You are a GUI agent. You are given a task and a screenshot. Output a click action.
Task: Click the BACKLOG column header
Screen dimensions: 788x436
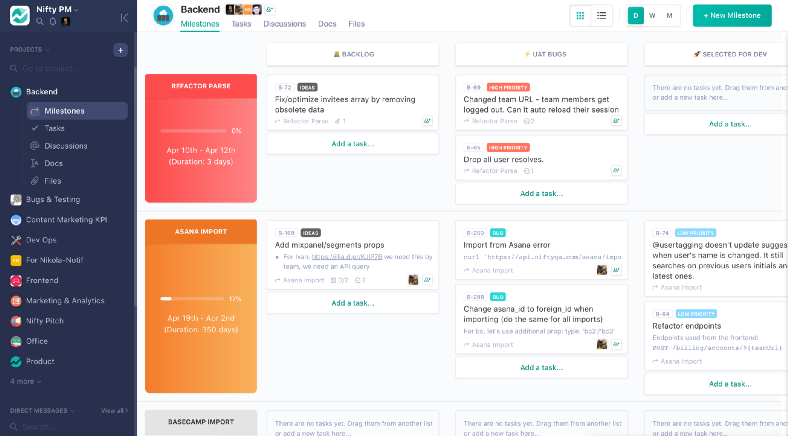[x=352, y=54]
